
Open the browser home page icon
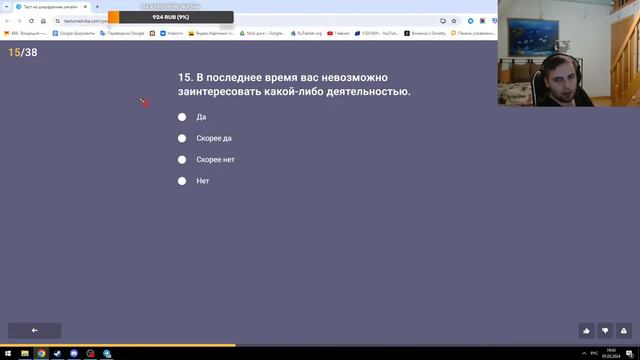coord(43,21)
